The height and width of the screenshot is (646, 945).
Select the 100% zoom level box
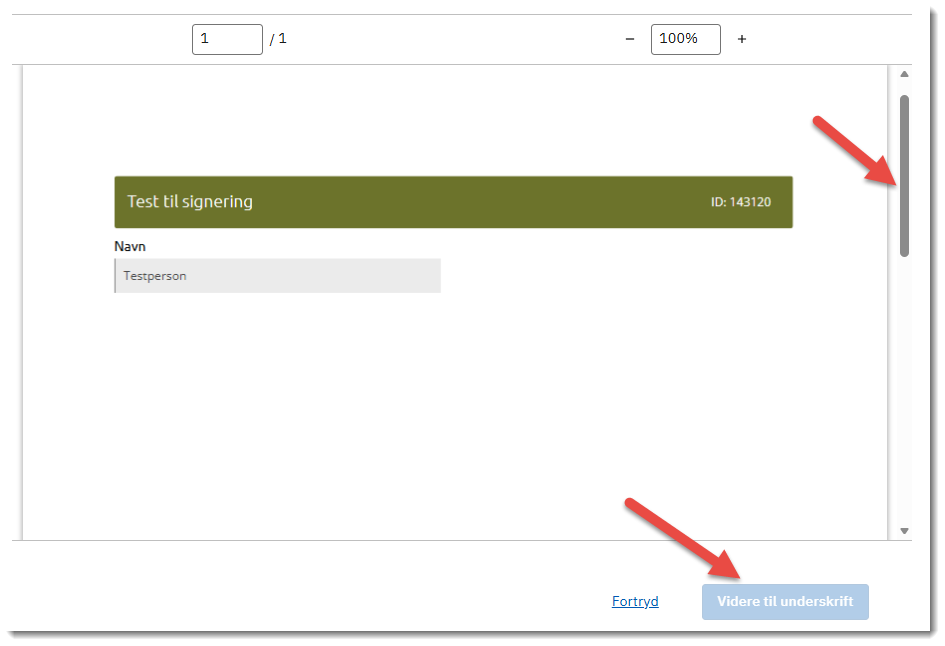(x=685, y=39)
